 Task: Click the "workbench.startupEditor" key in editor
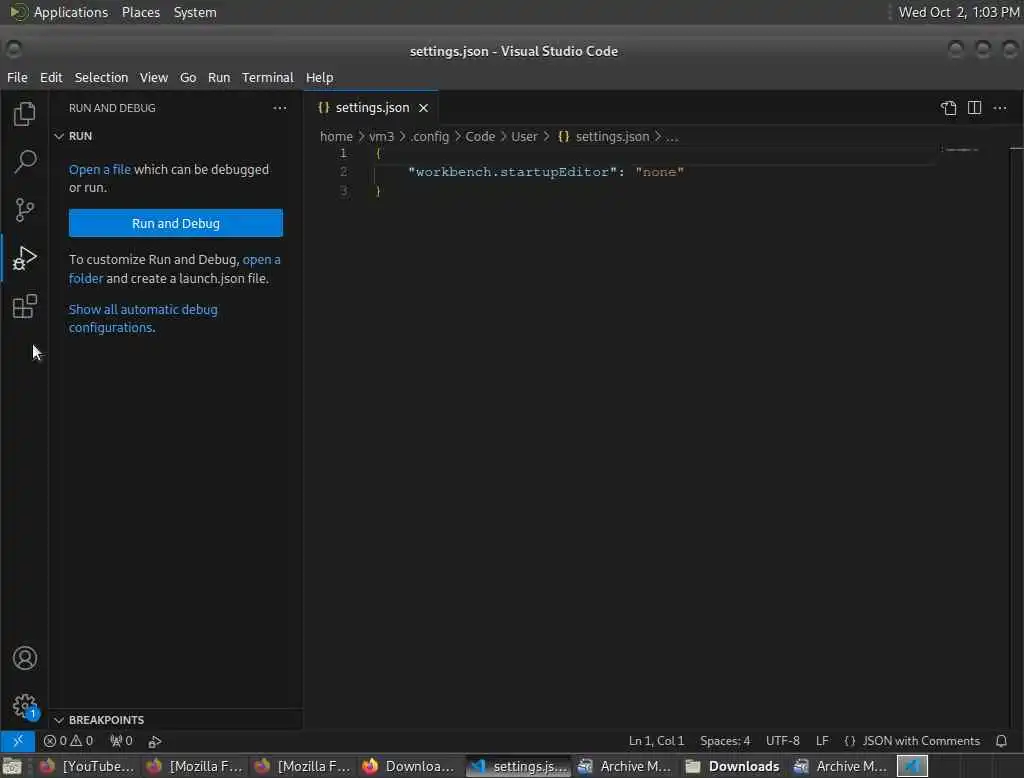[x=512, y=172]
